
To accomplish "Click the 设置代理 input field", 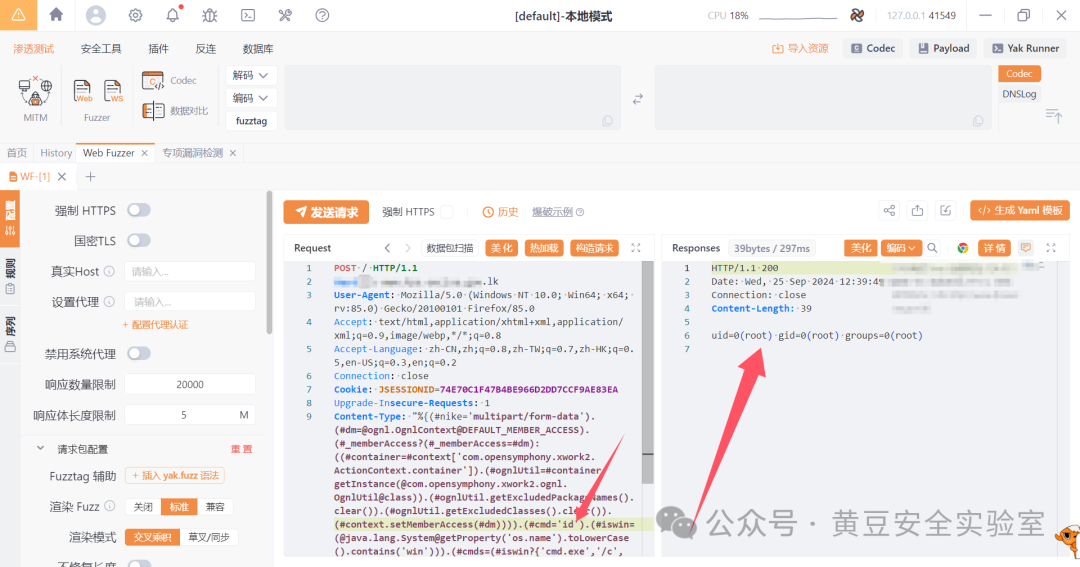I will (x=190, y=302).
